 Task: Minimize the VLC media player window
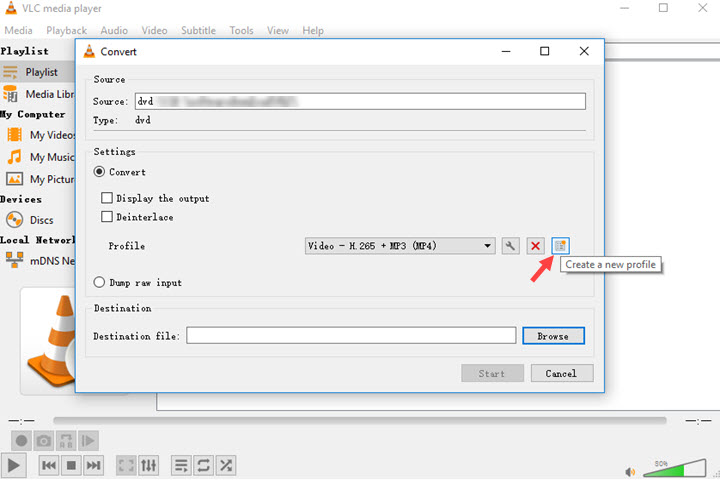point(624,8)
